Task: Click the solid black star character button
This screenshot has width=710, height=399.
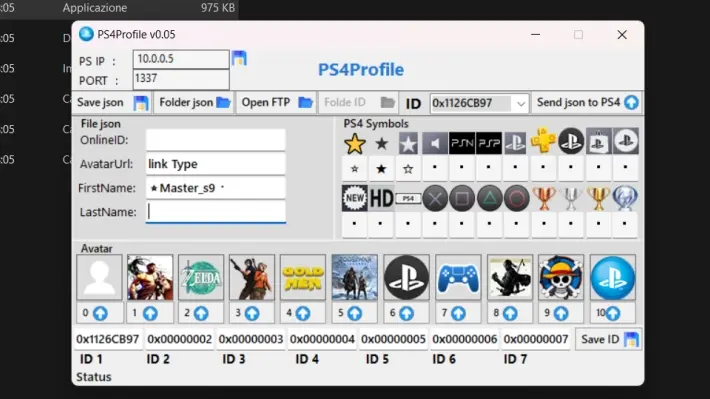Action: (381, 169)
